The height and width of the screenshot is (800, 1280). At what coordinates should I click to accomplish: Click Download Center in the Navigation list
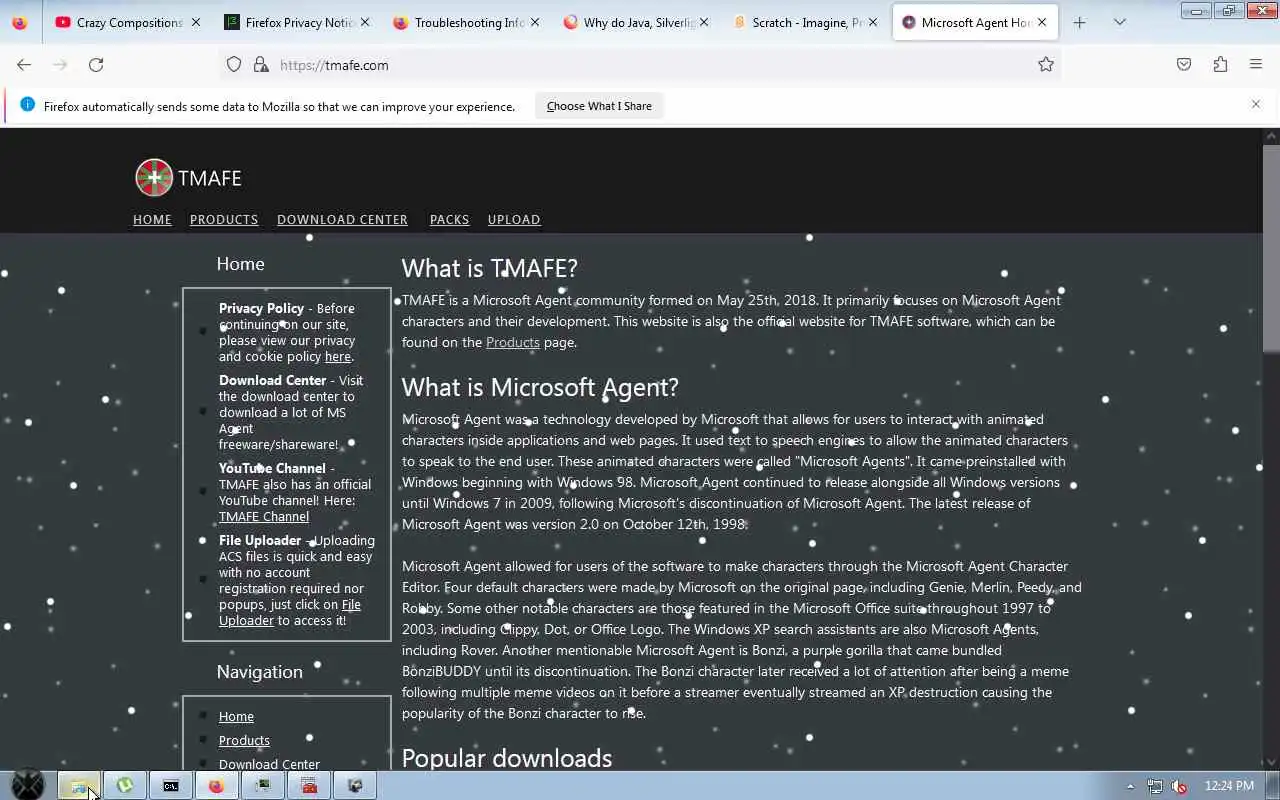pyautogui.click(x=269, y=765)
